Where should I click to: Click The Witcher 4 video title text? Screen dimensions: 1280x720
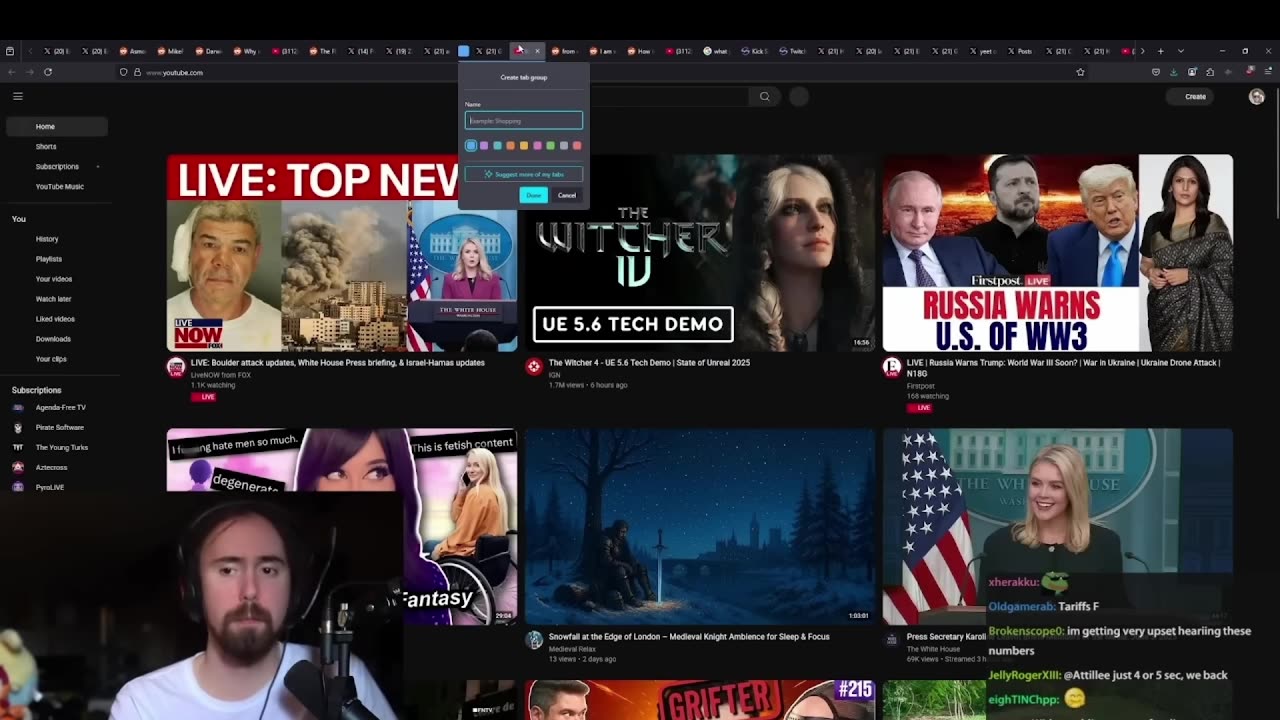click(649, 363)
